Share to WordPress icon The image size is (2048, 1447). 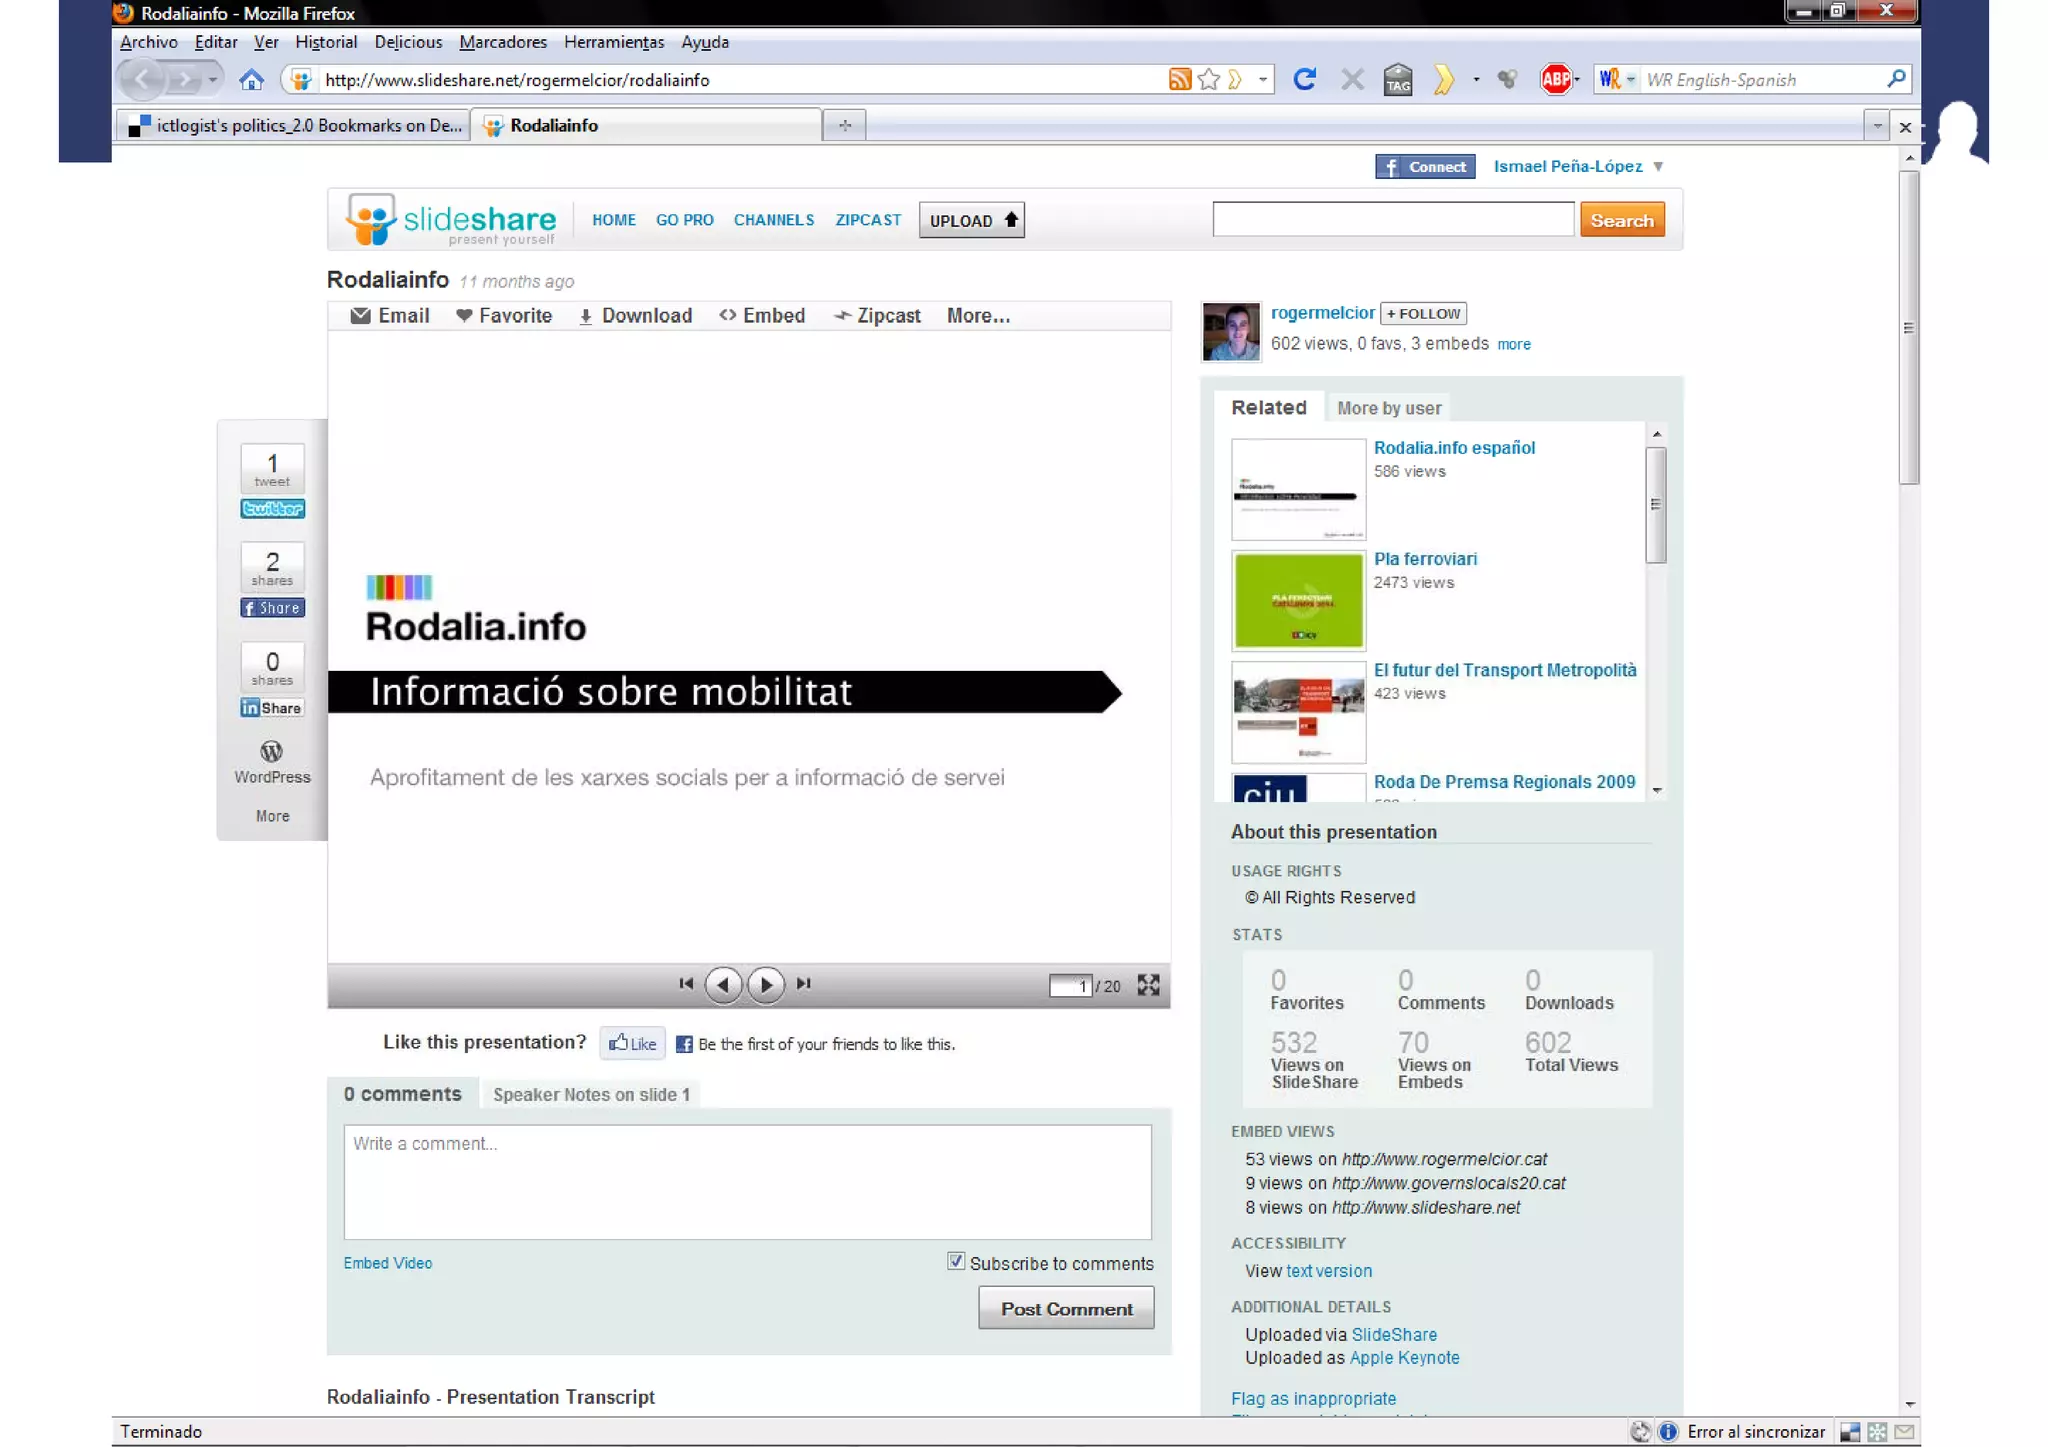(x=272, y=752)
